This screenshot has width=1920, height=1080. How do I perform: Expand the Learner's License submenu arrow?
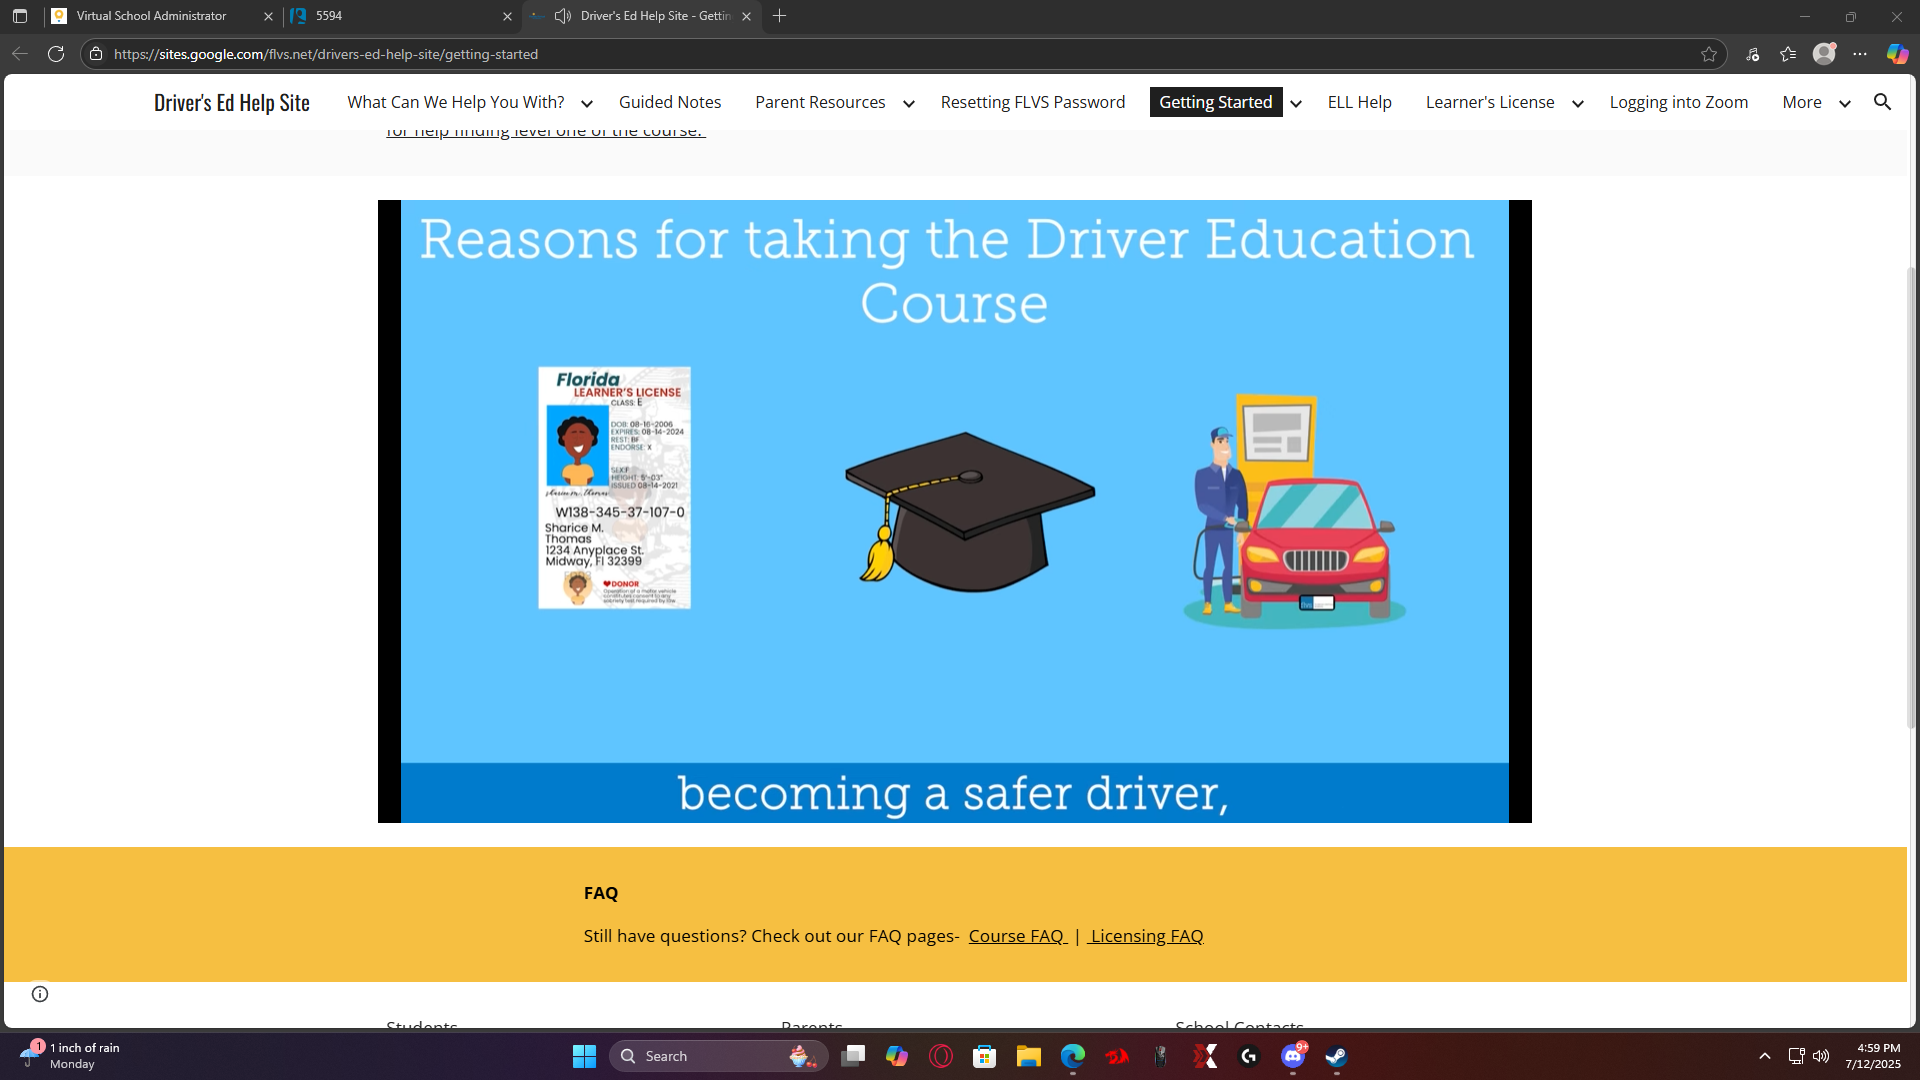(x=1577, y=104)
